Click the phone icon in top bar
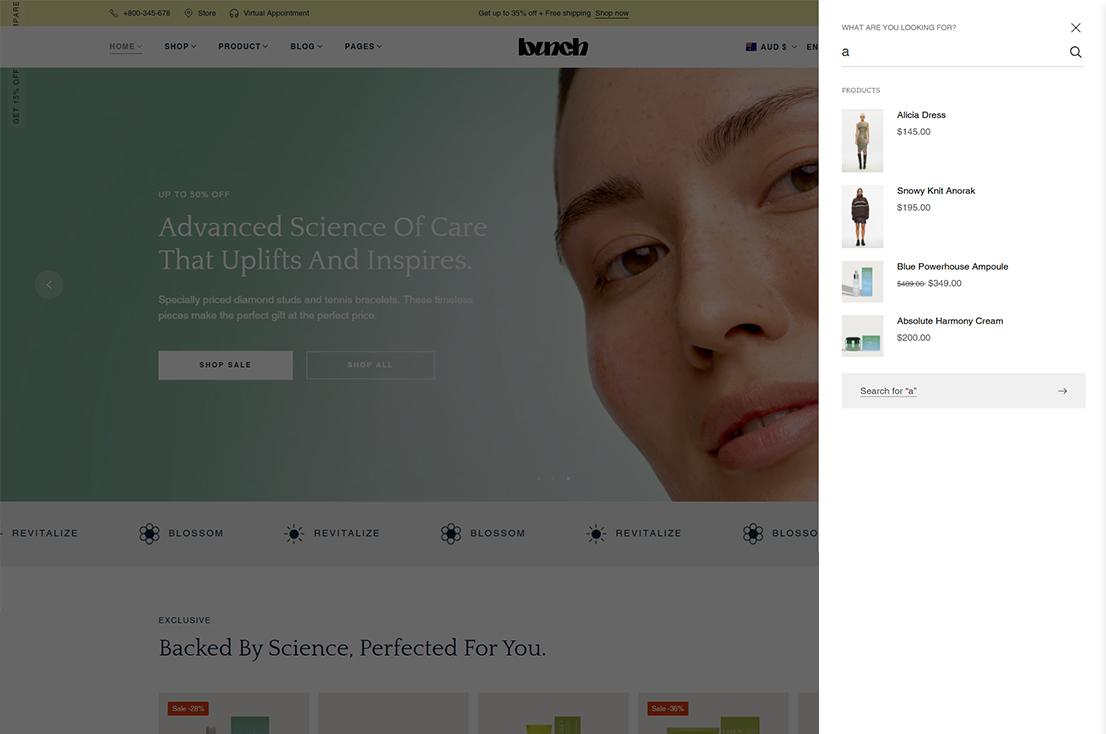The height and width of the screenshot is (734, 1106). tap(114, 14)
